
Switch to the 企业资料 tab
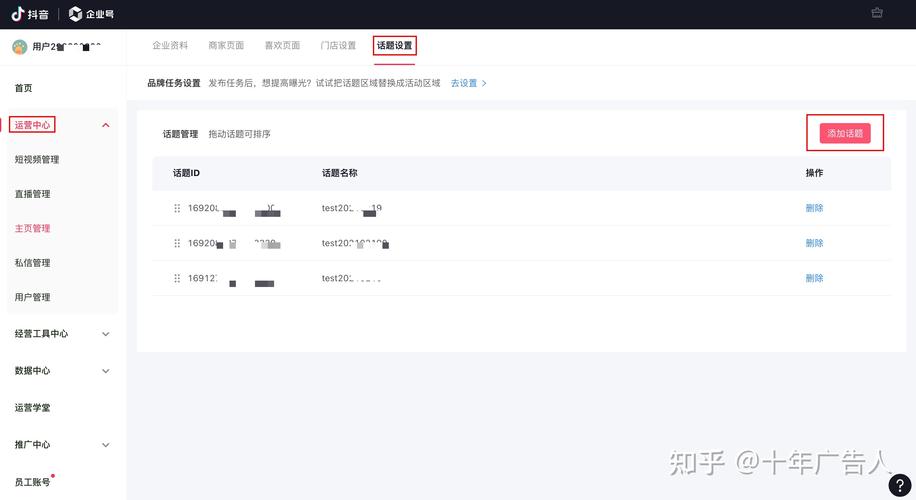[170, 46]
